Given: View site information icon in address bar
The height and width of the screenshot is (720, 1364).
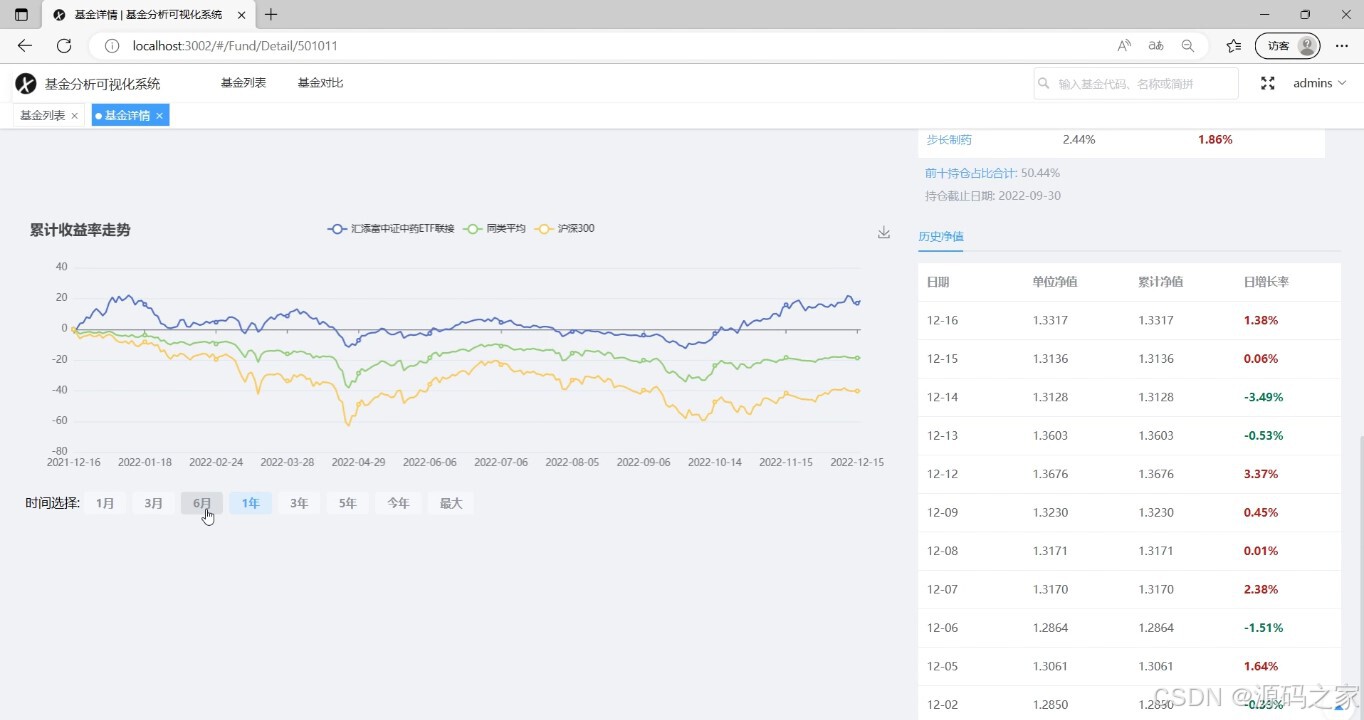Looking at the screenshot, I should tap(112, 46).
